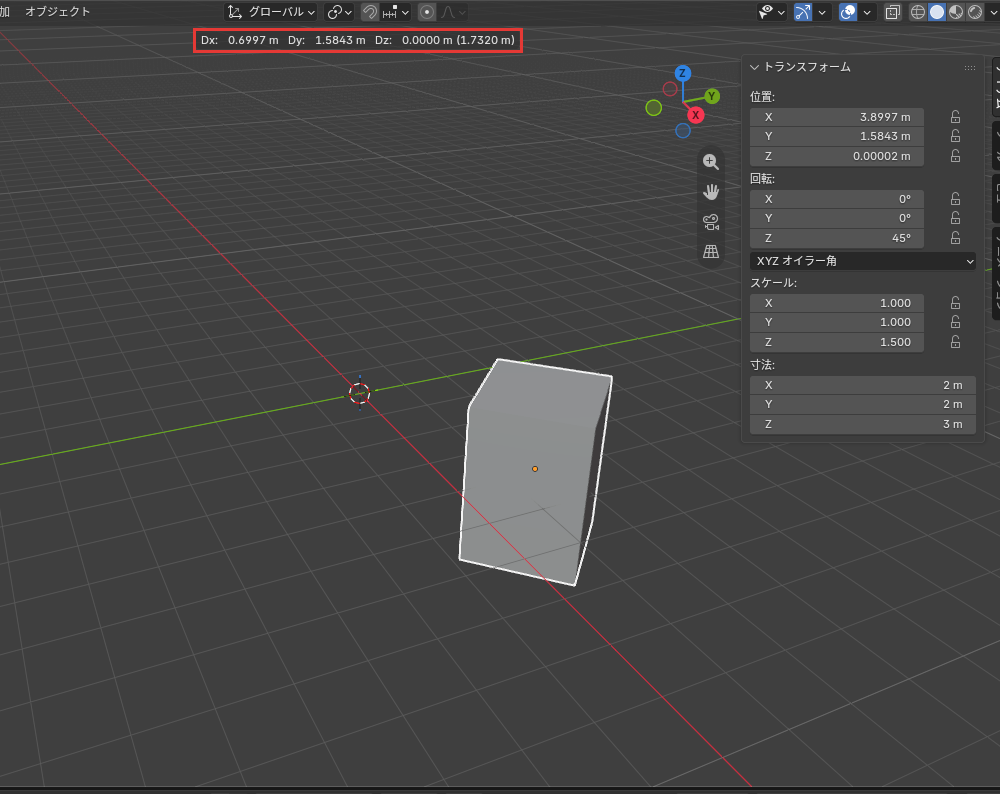
Task: Toggle snapping magnet icon
Action: coord(369,12)
